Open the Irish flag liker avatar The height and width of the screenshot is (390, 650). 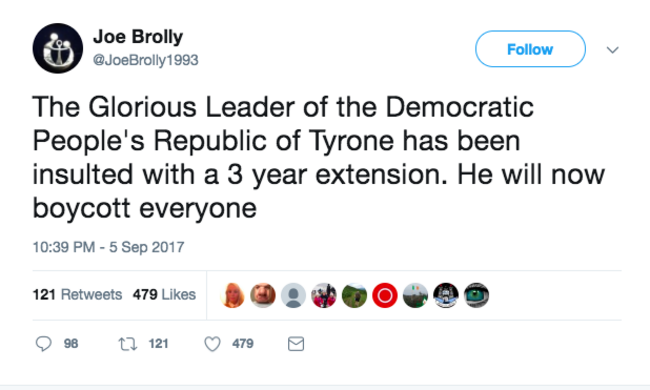[x=415, y=296]
